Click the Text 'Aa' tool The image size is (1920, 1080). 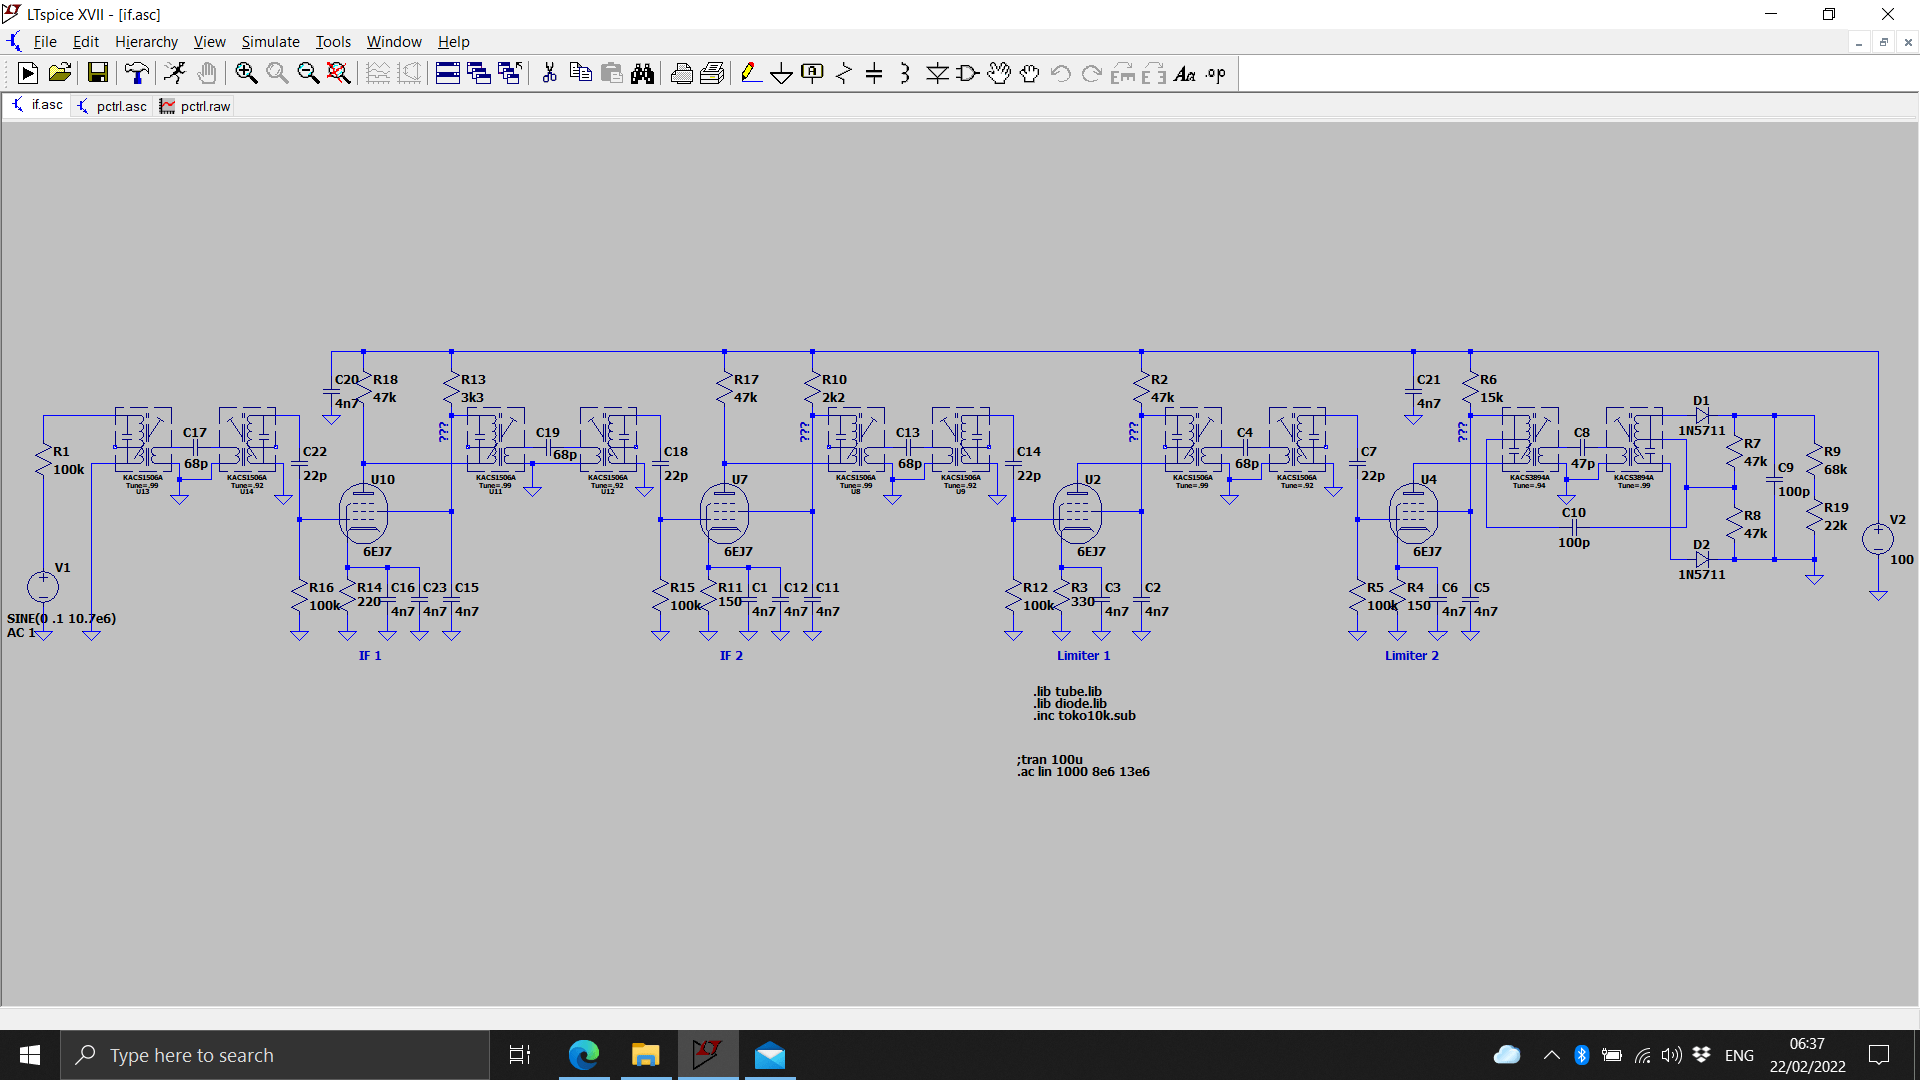point(1185,73)
